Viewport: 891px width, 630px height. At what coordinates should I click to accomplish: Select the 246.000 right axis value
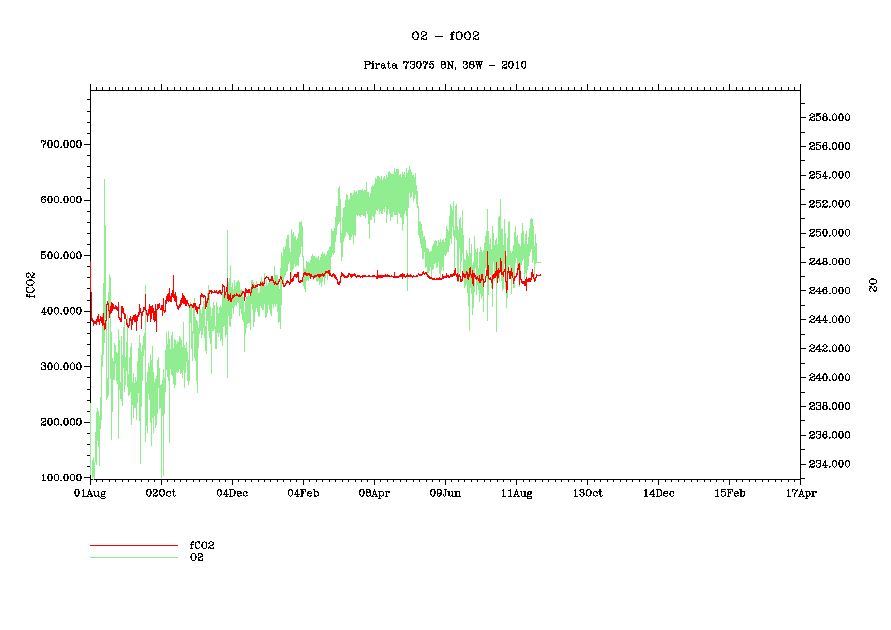(x=829, y=291)
